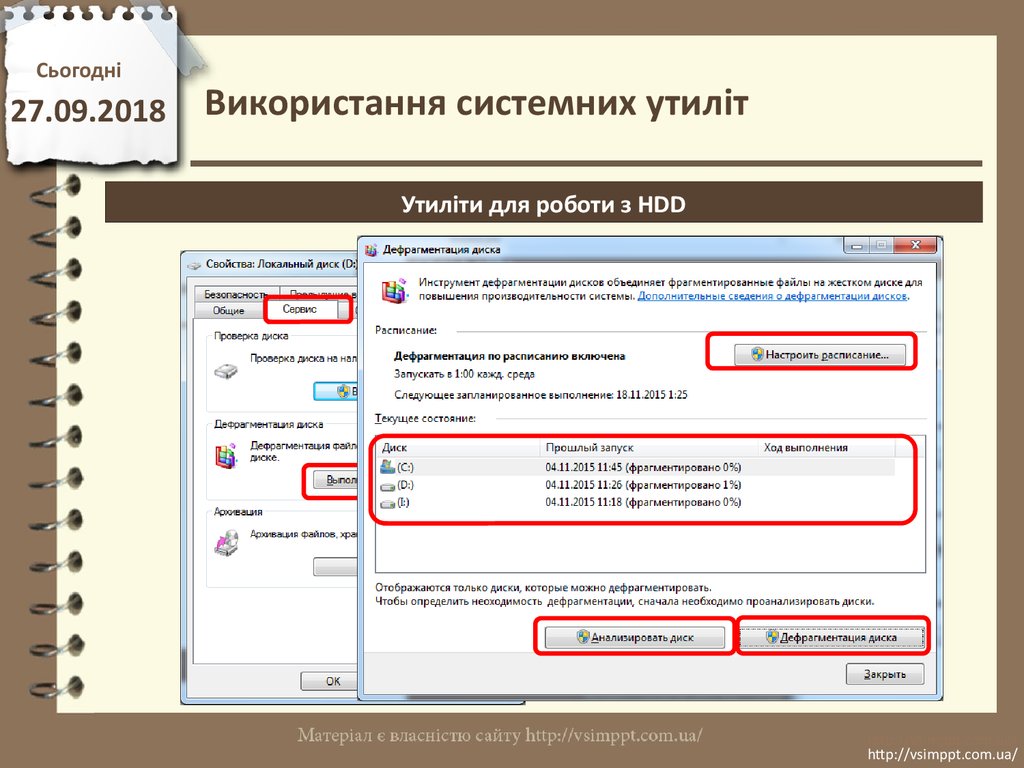This screenshot has height=768, width=1024.
Task: Sort by Прошлый запуск column header
Action: coord(648,448)
